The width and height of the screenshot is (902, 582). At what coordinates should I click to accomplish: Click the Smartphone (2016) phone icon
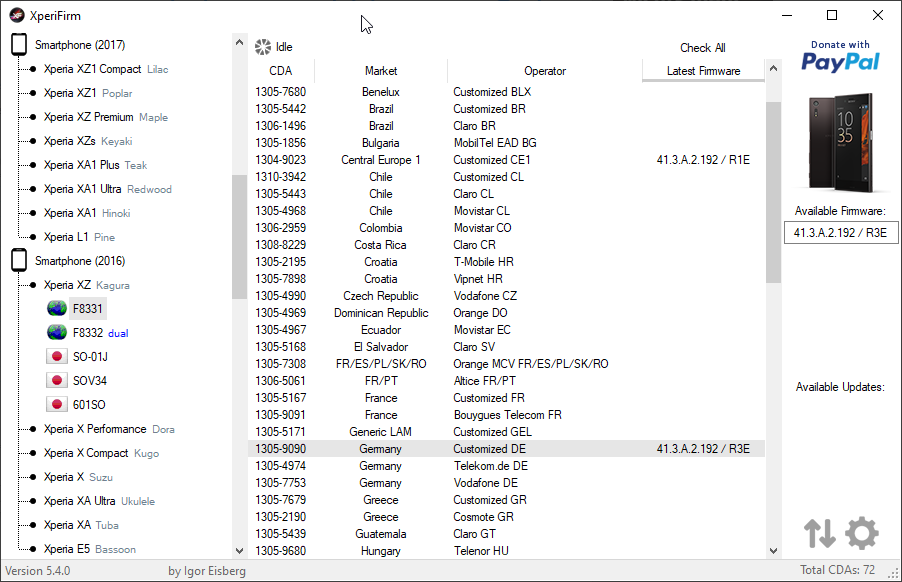(19, 261)
